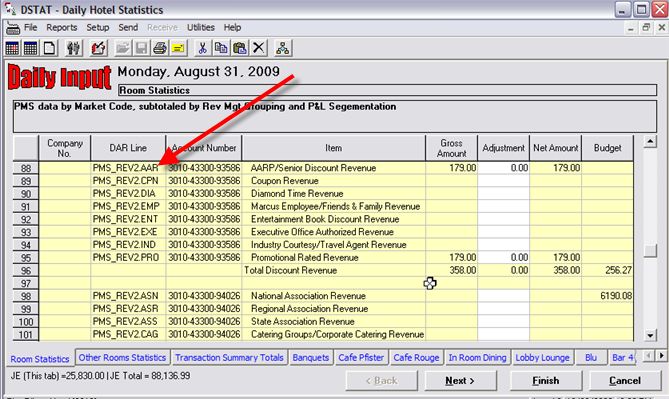Image resolution: width=669 pixels, height=399 pixels.
Task: Click the Cancel button
Action: 625,381
